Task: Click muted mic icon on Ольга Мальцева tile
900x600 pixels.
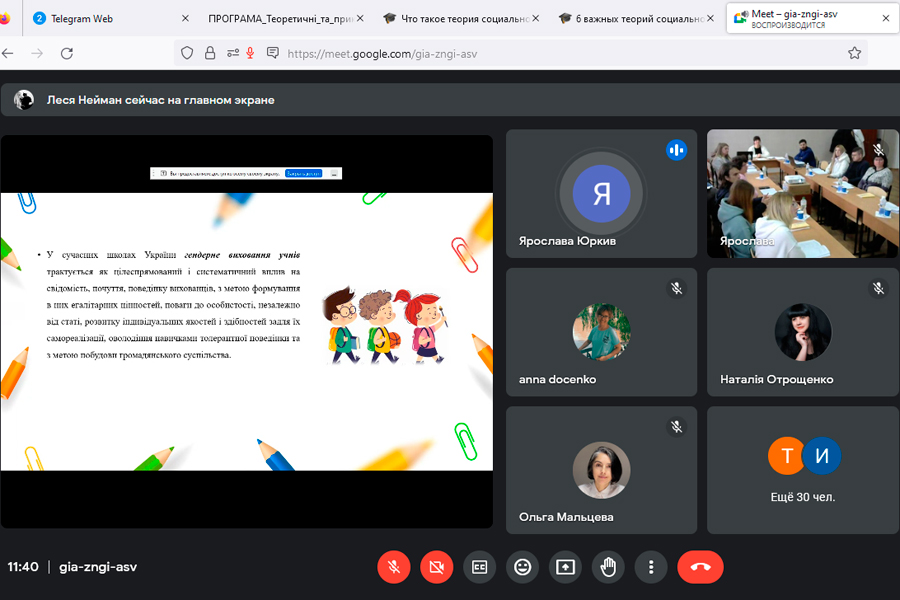Action: pyautogui.click(x=676, y=427)
